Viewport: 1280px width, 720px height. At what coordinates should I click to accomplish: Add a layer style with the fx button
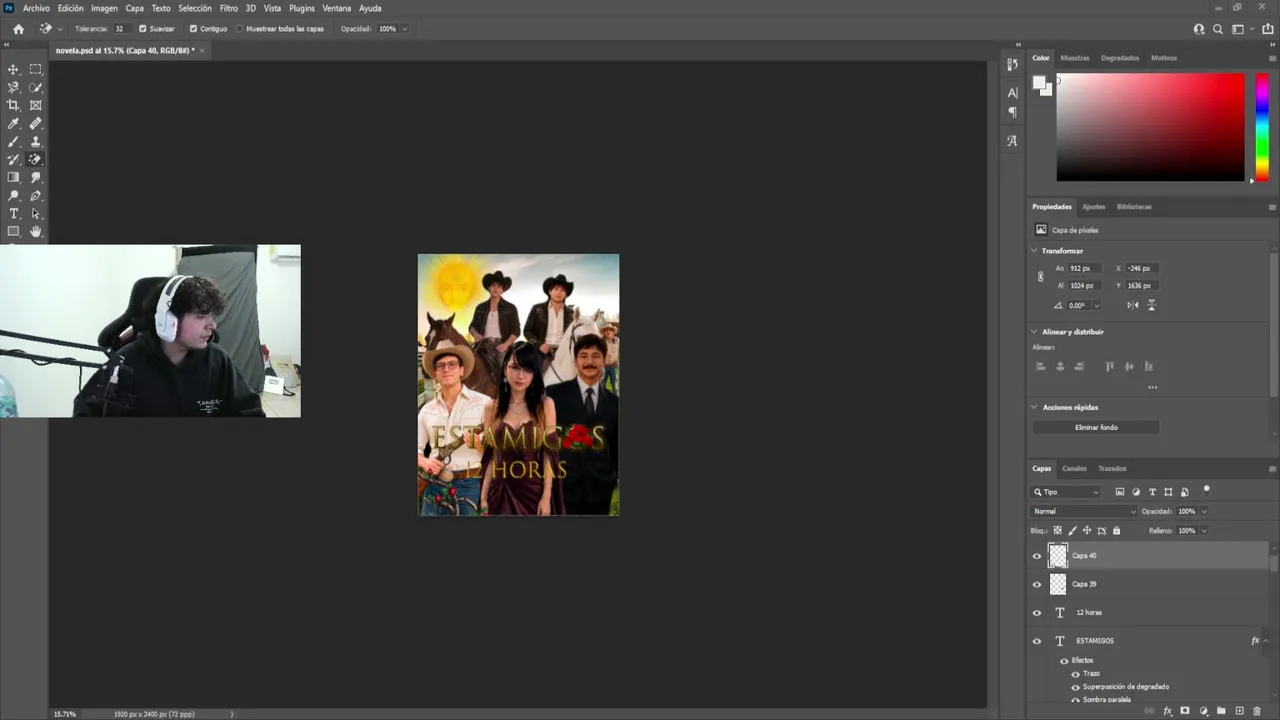(1167, 711)
